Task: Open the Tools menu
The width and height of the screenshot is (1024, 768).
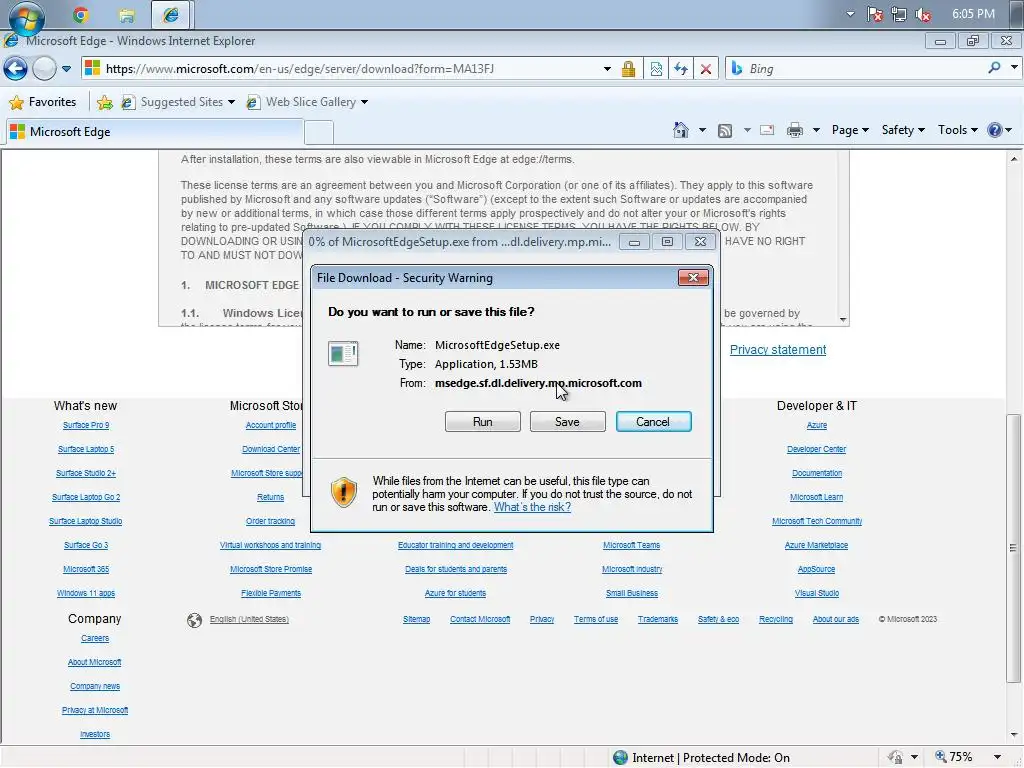Action: coord(957,130)
